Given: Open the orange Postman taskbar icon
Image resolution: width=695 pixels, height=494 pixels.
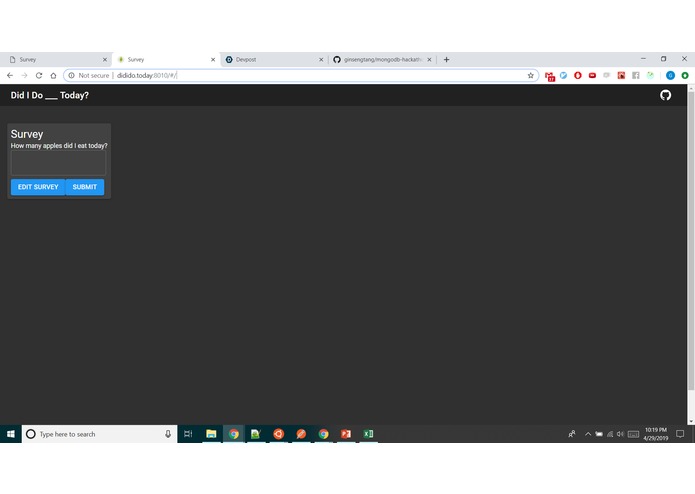Looking at the screenshot, I should tap(301, 434).
